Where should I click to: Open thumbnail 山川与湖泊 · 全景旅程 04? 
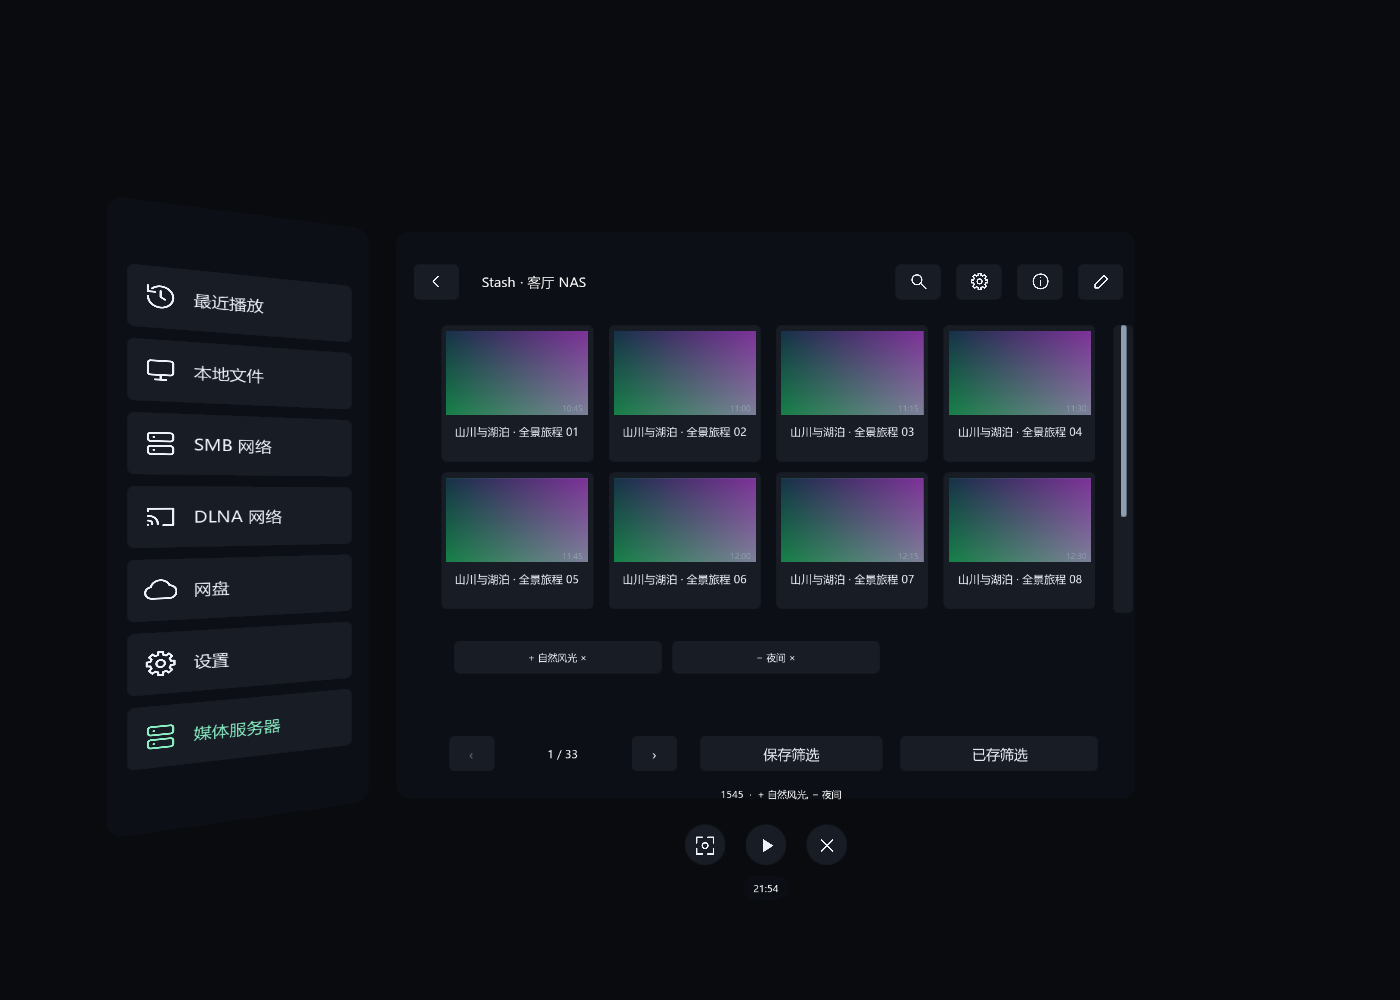click(x=1020, y=393)
